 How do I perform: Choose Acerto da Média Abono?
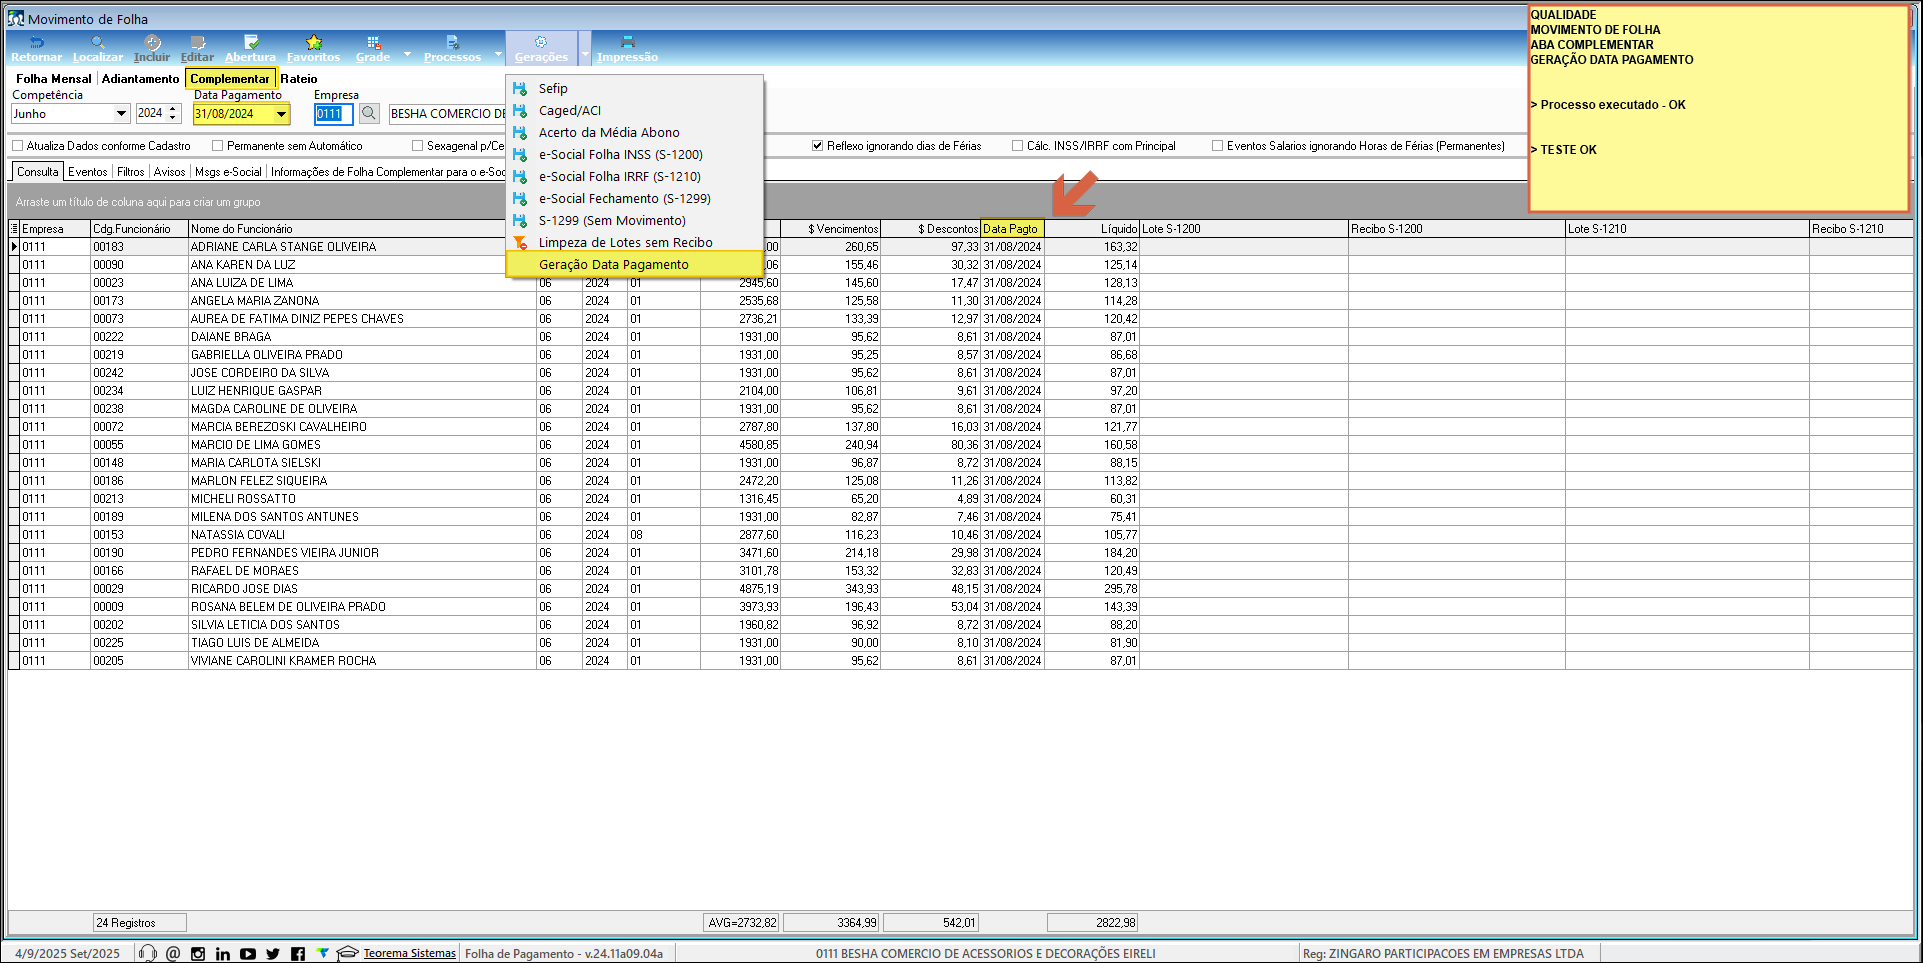[634, 133]
